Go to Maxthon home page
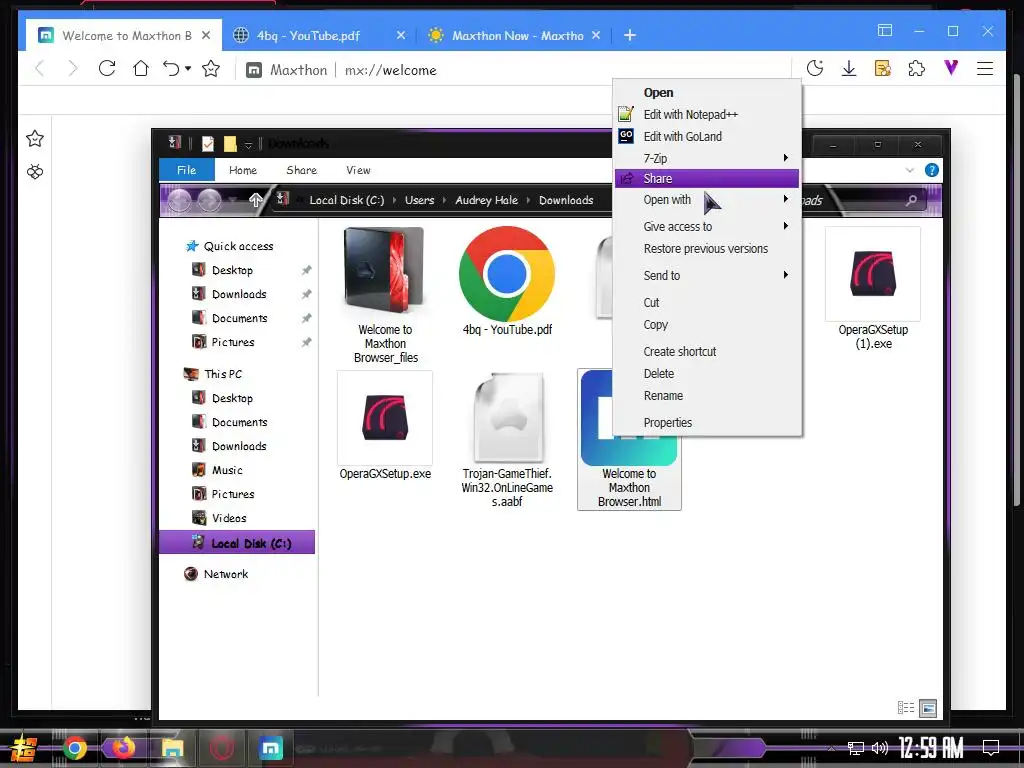Viewport: 1024px width, 768px height. [140, 69]
